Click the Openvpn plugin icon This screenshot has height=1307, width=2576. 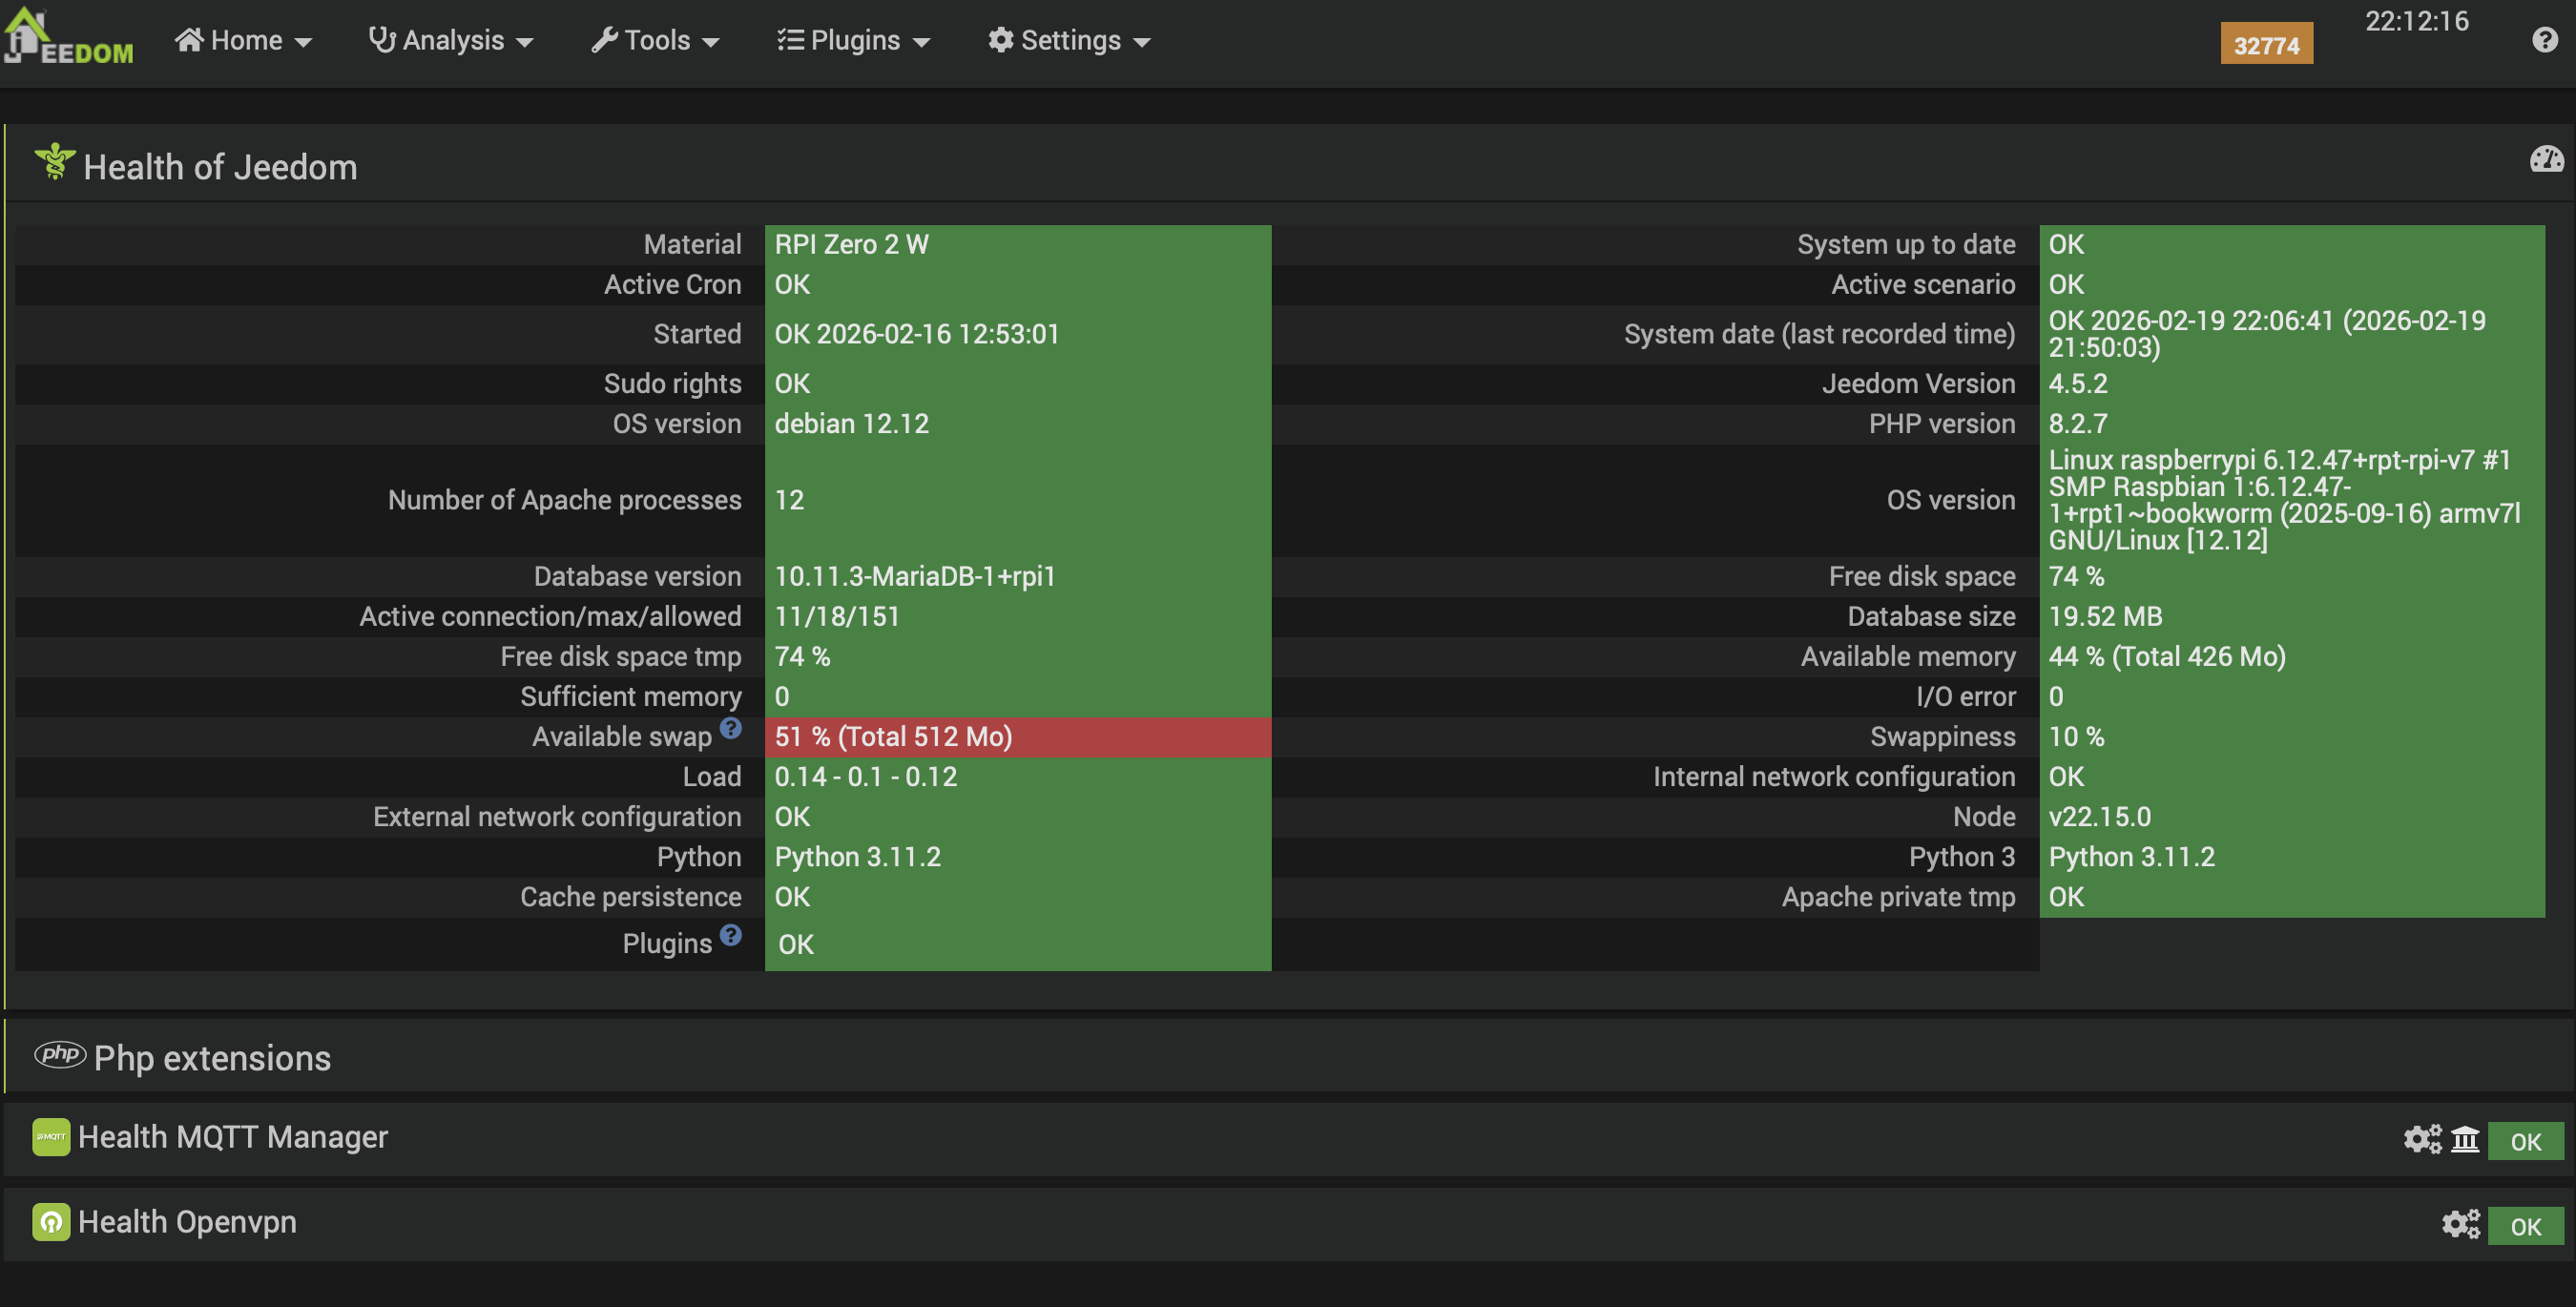tap(51, 1222)
